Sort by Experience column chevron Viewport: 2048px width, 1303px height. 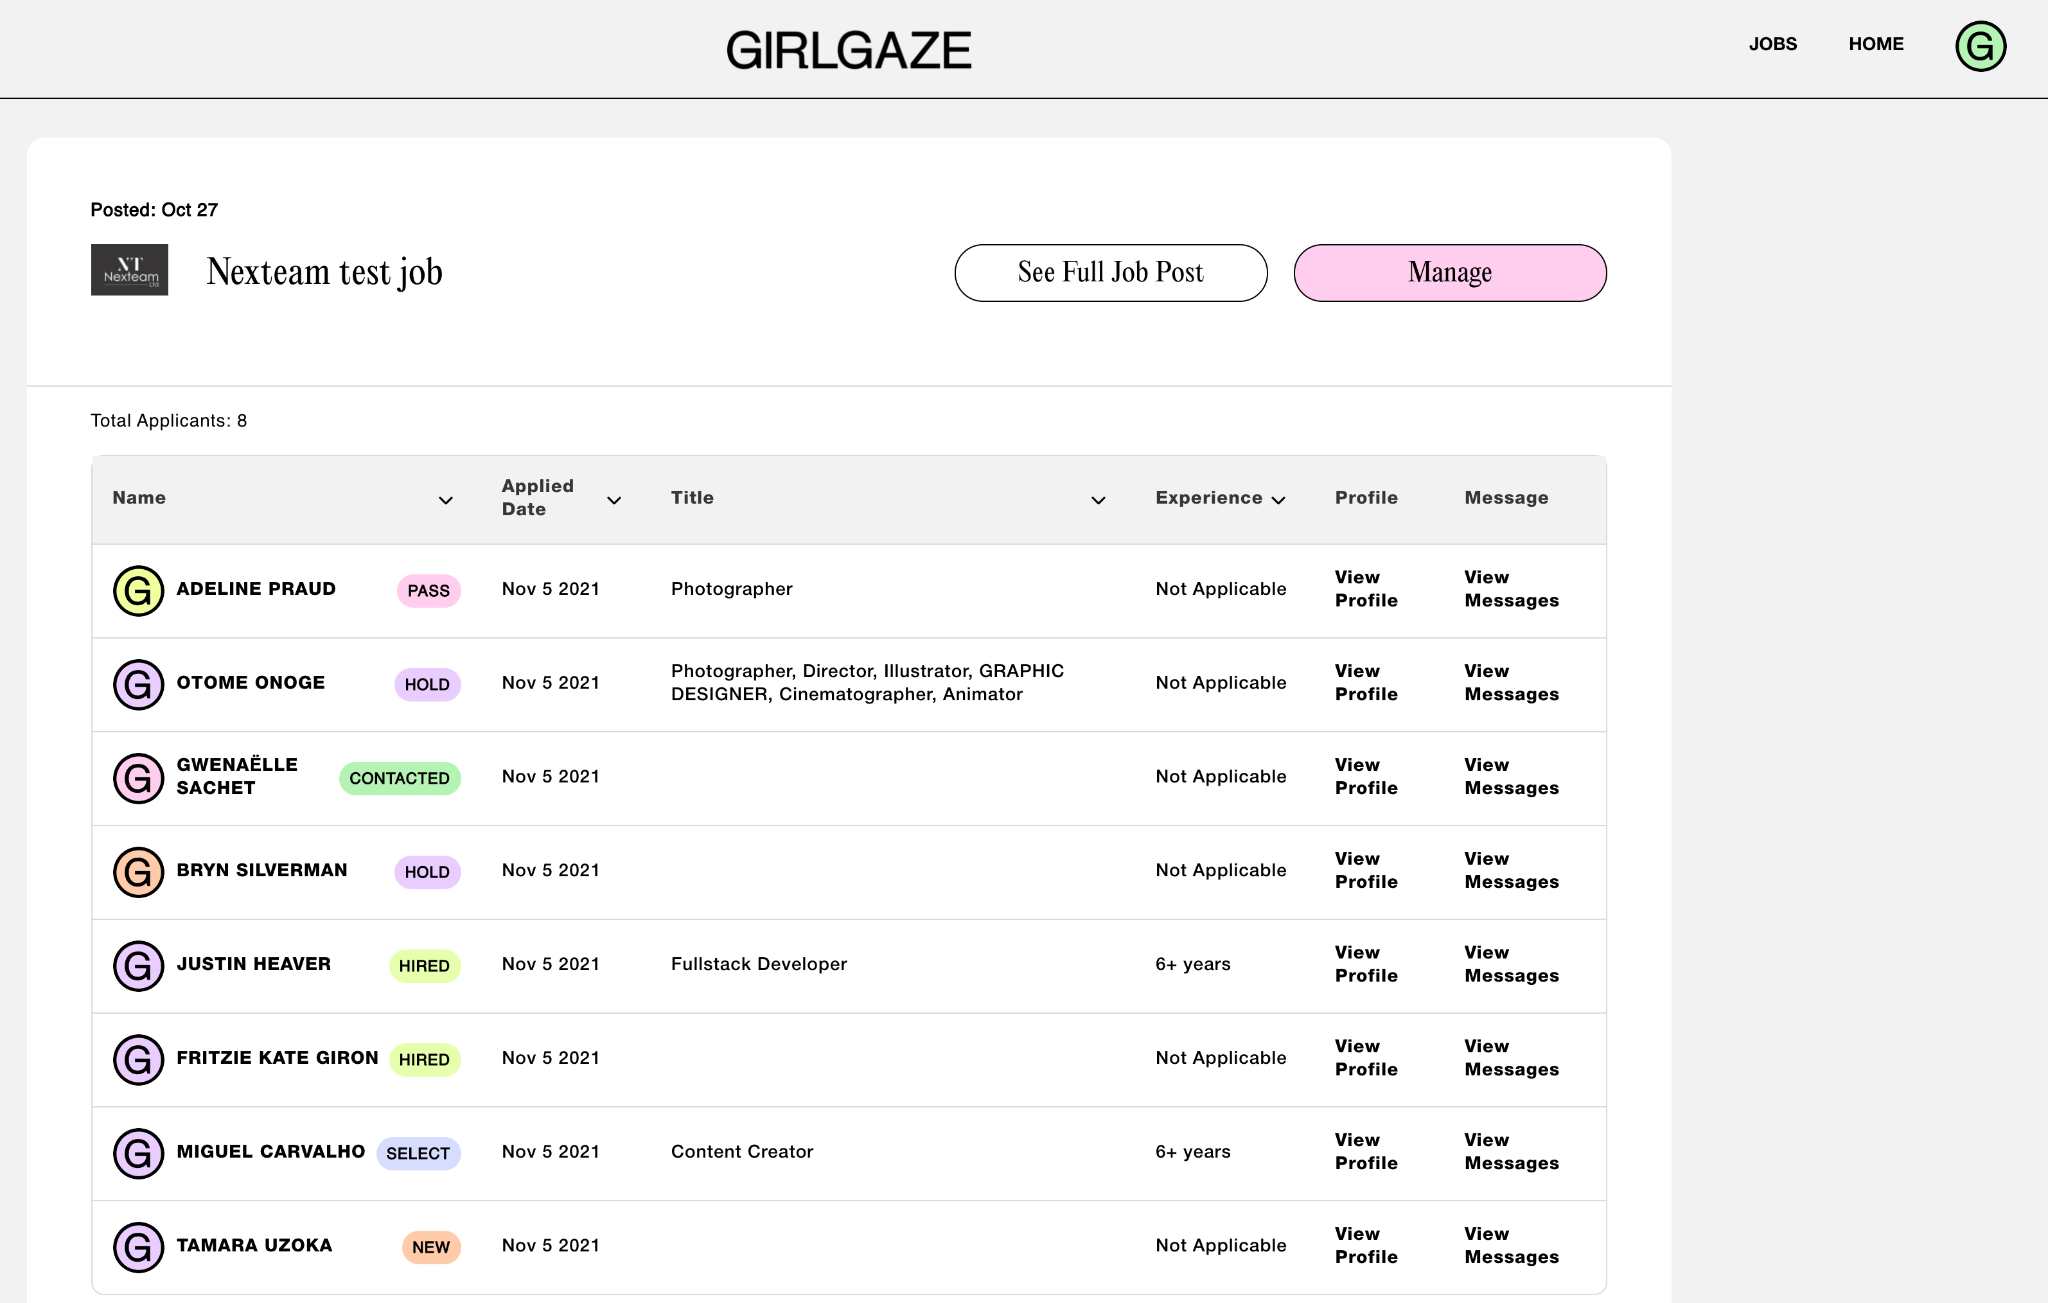(1278, 500)
